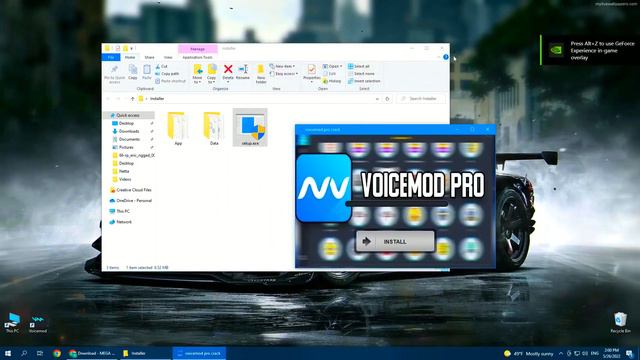This screenshot has width=640, height=360.
Task: Open the Data folder
Action: pos(214,128)
